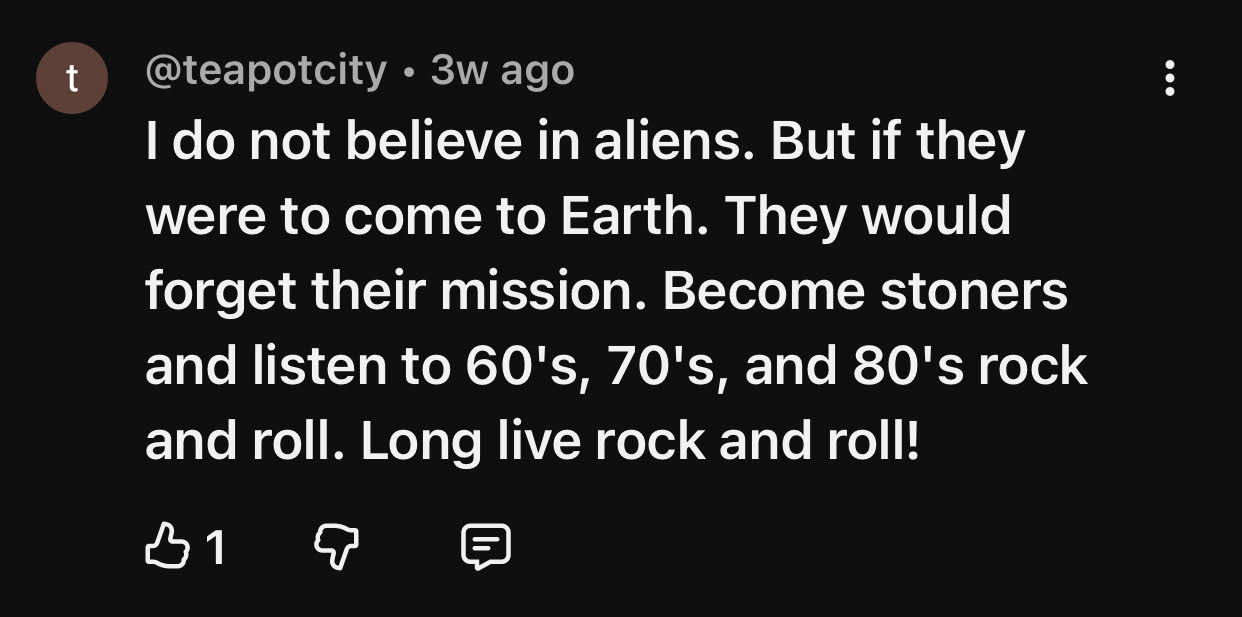This screenshot has width=1242, height=617.
Task: Open the @teapotcity channel link
Action: click(266, 71)
